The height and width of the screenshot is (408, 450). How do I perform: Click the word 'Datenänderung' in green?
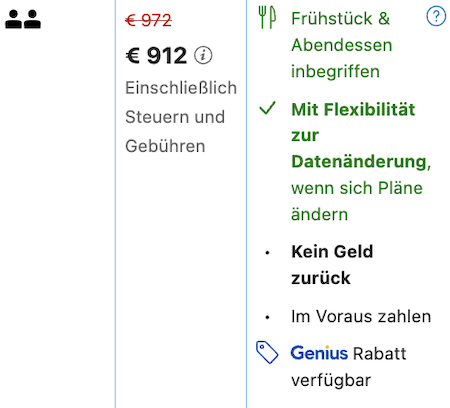(x=359, y=162)
